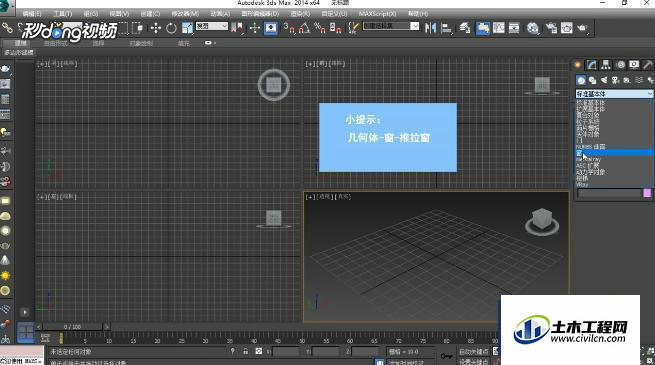The image size is (655, 365).
Task: Click the 自动关键点 Auto Key button
Action: tap(473, 352)
